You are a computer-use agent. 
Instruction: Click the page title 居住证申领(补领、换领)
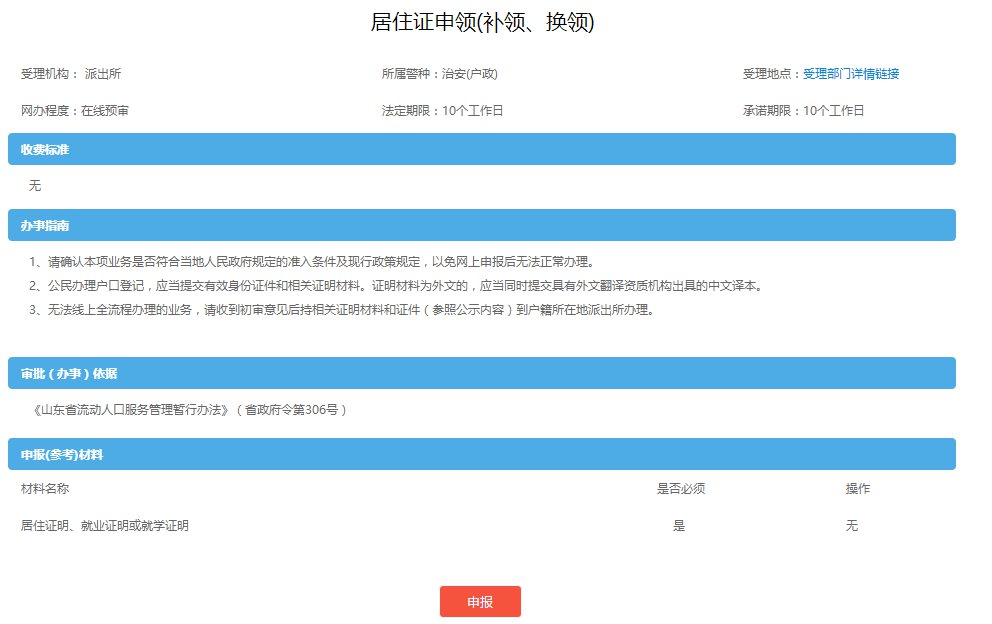482,22
